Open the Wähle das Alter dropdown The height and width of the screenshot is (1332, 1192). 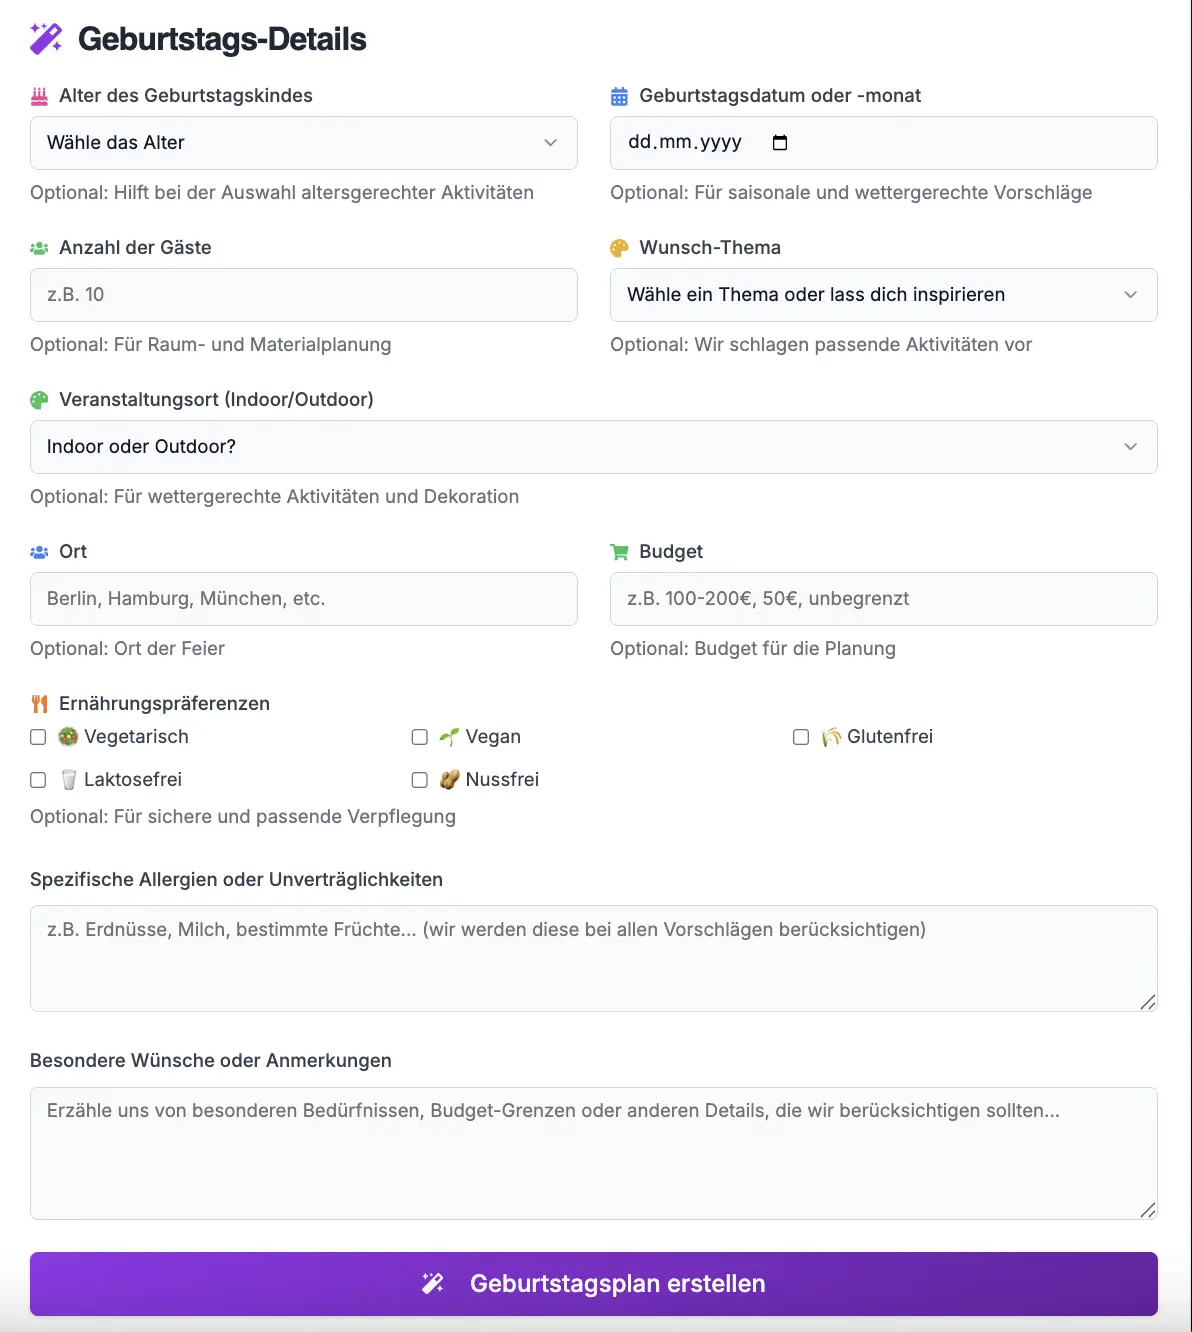(x=304, y=143)
